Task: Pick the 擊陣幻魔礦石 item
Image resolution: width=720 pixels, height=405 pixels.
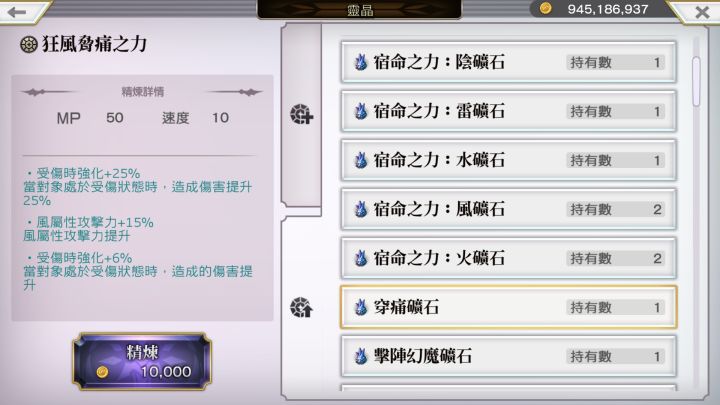Action: coord(508,356)
